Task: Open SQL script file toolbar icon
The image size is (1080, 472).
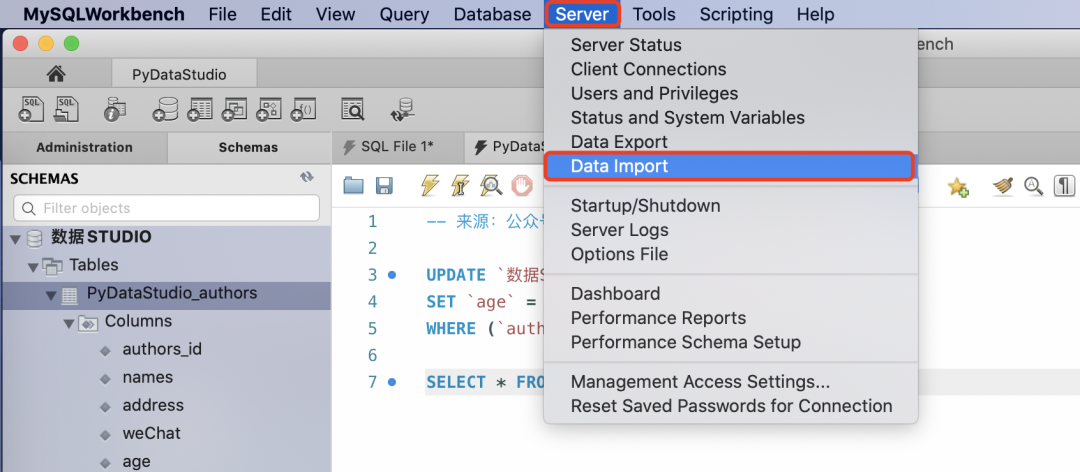Action: point(67,109)
